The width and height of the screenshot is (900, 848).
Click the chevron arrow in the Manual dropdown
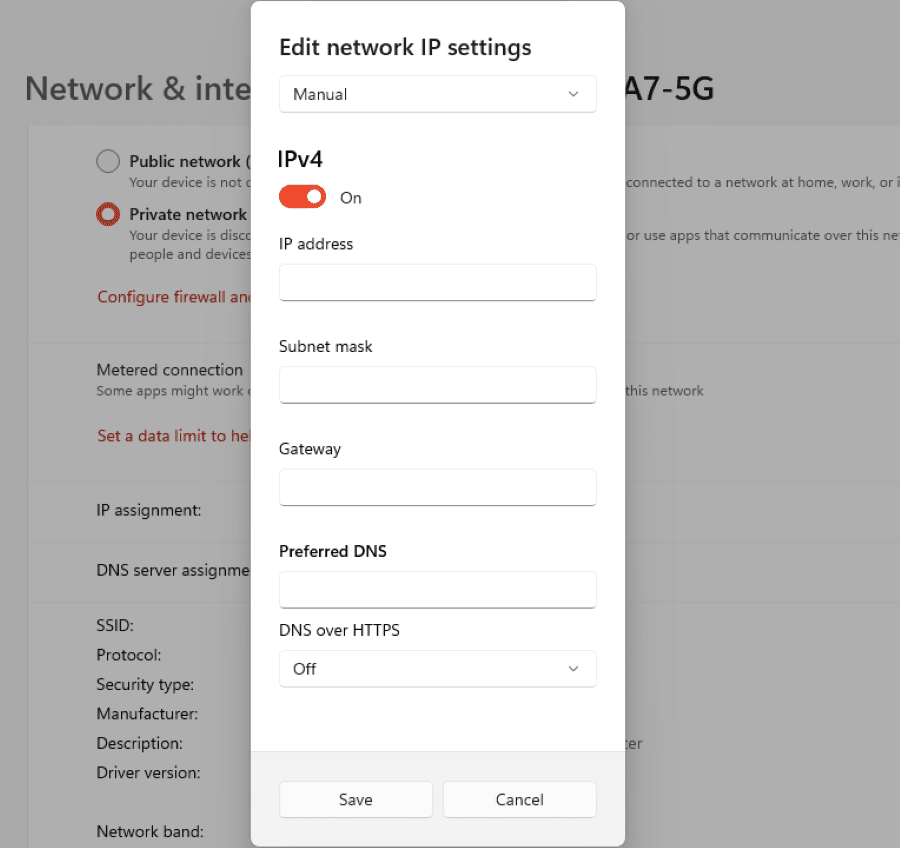tap(573, 94)
